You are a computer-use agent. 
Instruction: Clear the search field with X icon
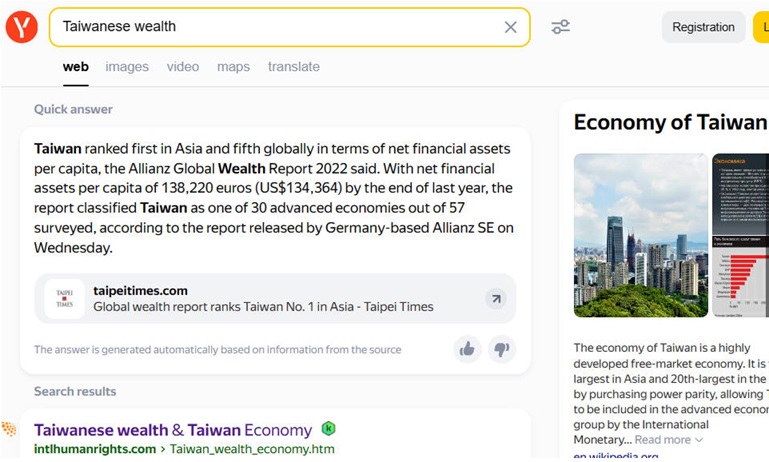[x=510, y=27]
